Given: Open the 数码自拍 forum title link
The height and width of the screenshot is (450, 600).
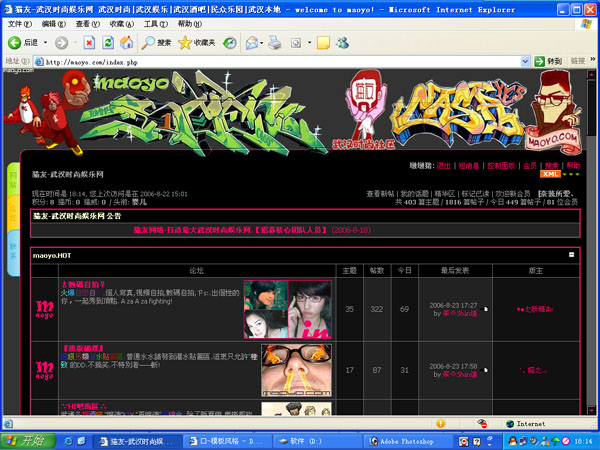Looking at the screenshot, I should [83, 284].
